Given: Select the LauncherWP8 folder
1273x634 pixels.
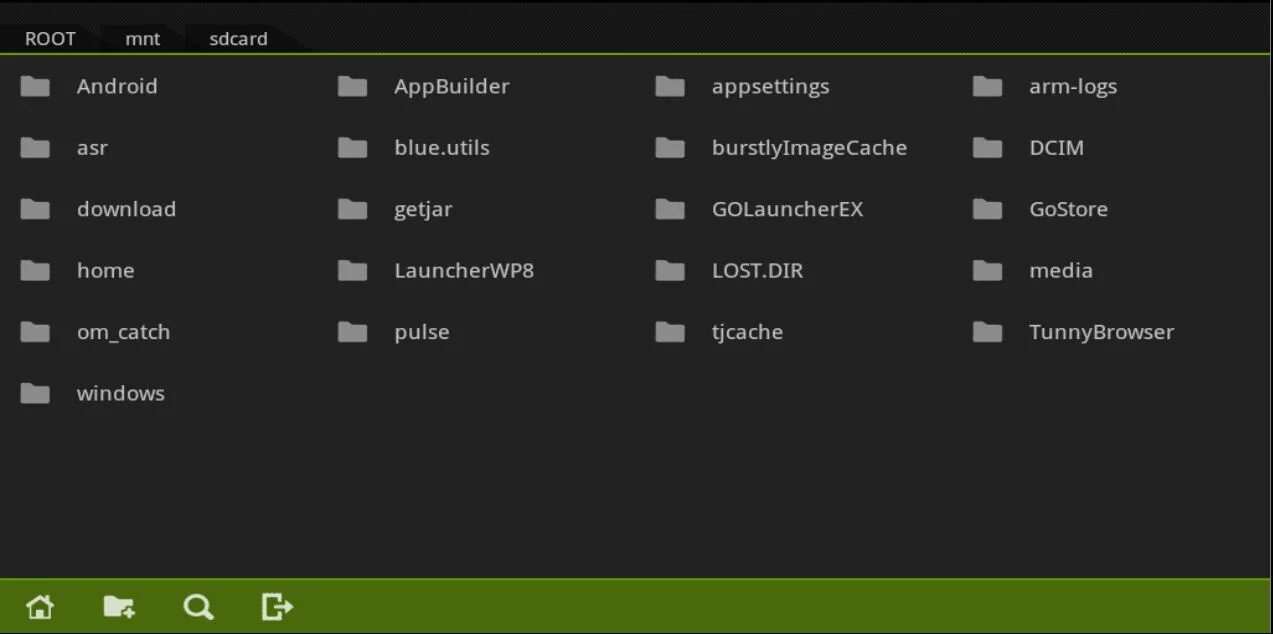Looking at the screenshot, I should click(x=464, y=271).
